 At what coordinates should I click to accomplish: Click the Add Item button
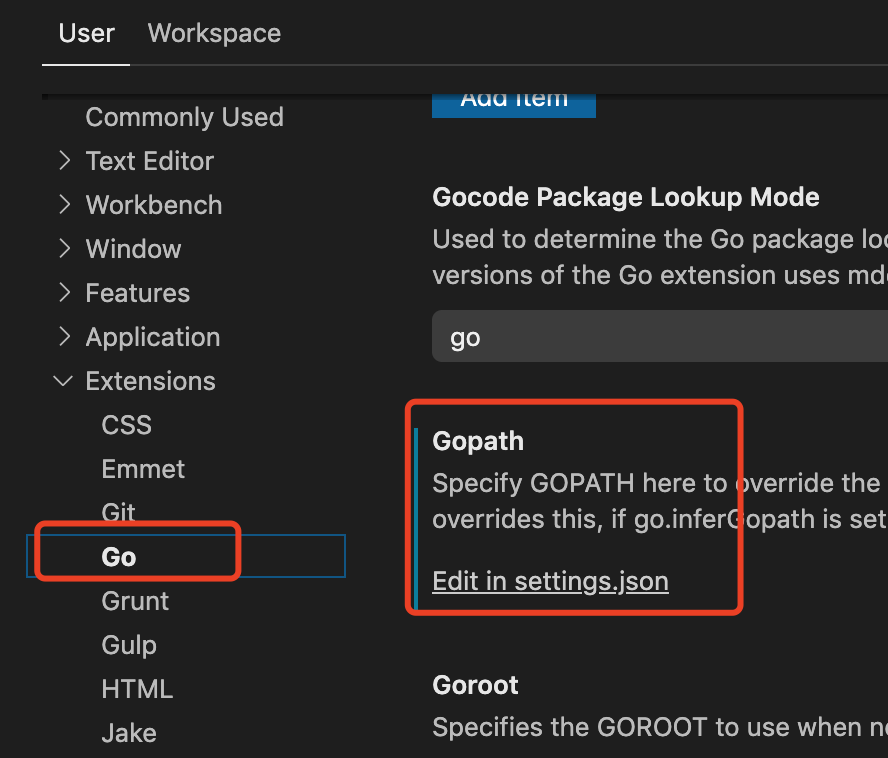click(514, 102)
